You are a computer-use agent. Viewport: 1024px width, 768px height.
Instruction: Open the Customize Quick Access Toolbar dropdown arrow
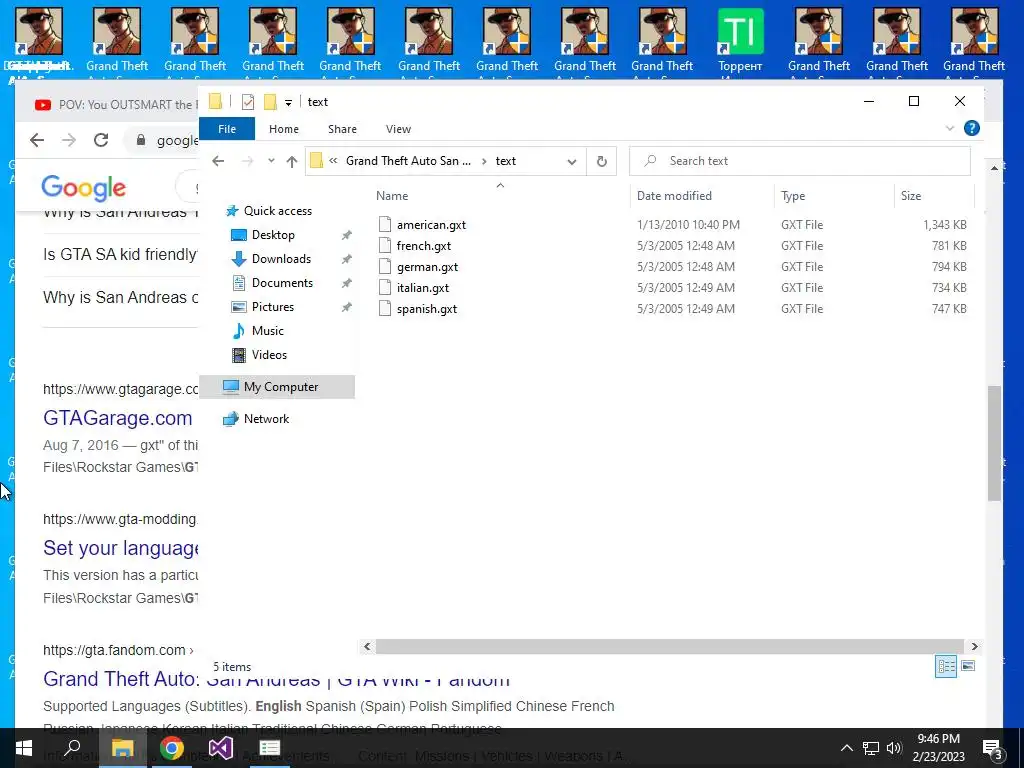point(288,103)
